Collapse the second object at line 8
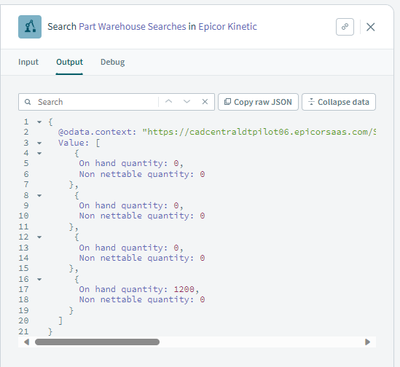 click(39, 195)
